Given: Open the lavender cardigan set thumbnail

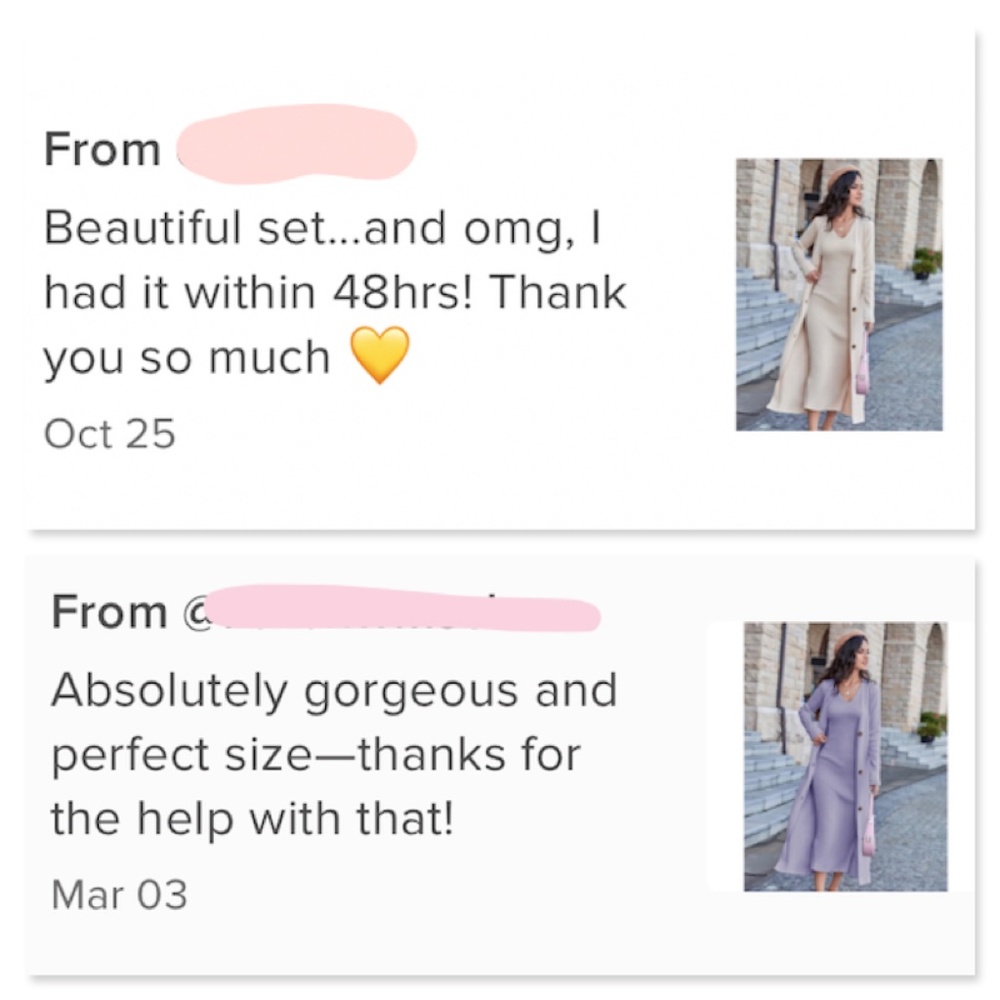Looking at the screenshot, I should point(846,756).
